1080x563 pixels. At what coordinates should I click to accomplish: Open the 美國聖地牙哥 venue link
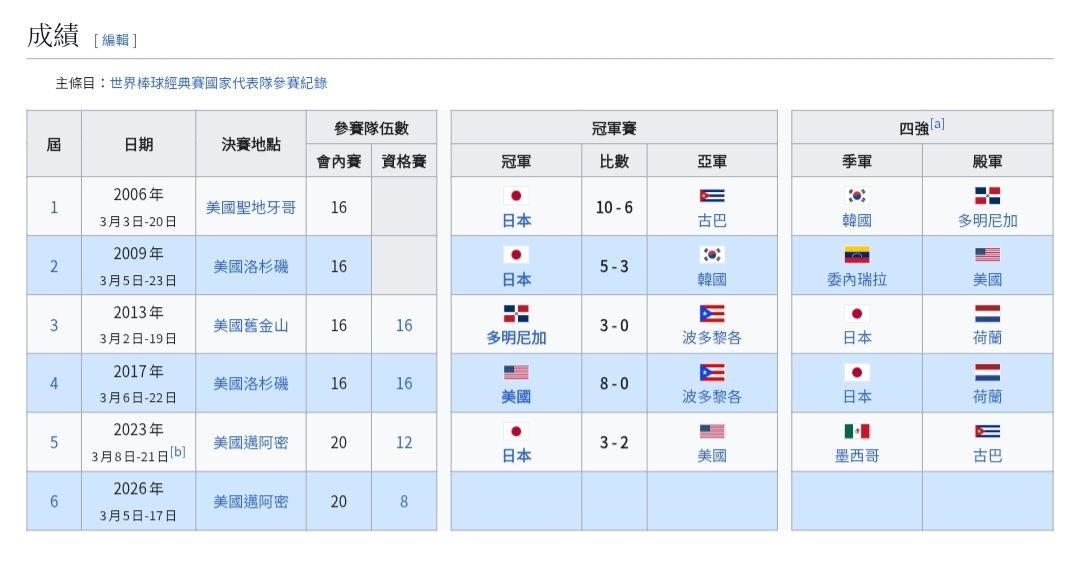coord(251,208)
